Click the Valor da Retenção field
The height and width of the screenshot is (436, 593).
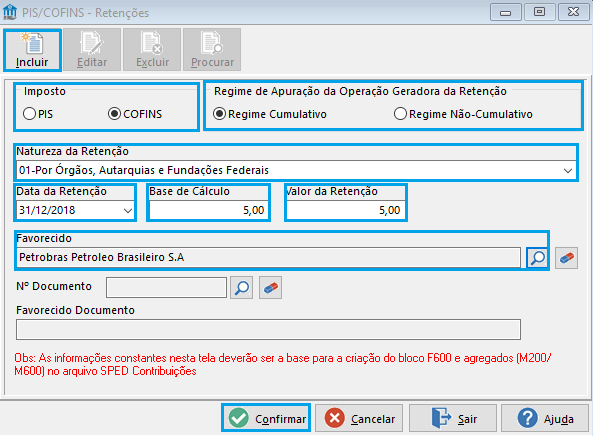345,210
